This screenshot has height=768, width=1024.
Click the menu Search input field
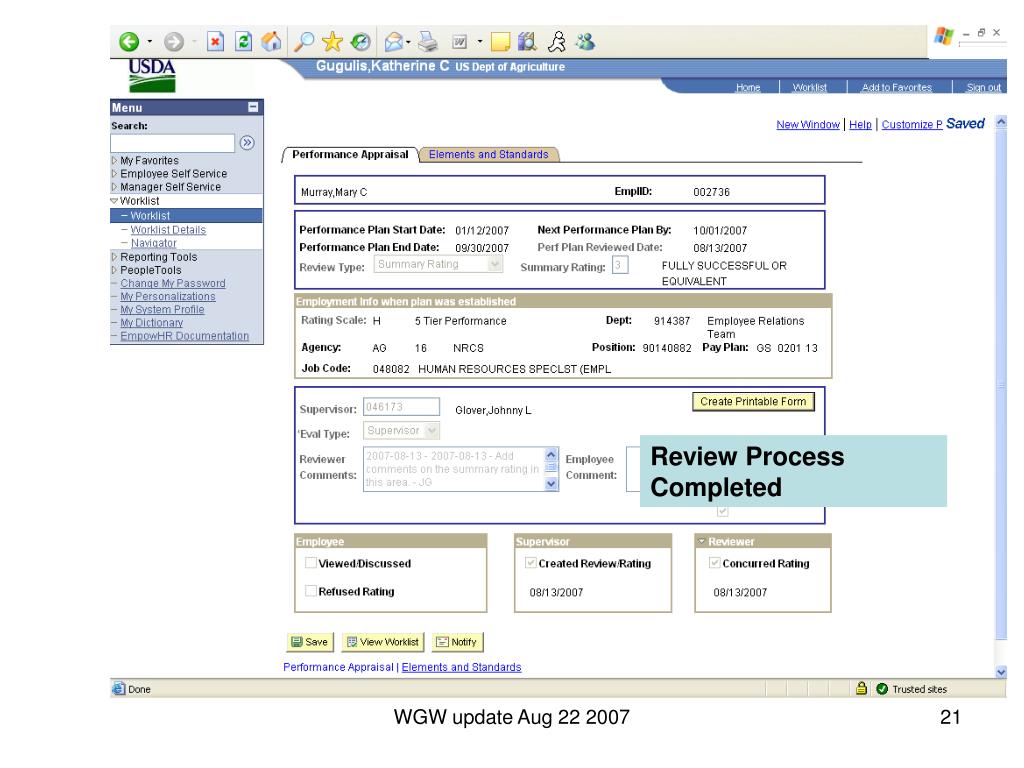click(x=173, y=144)
